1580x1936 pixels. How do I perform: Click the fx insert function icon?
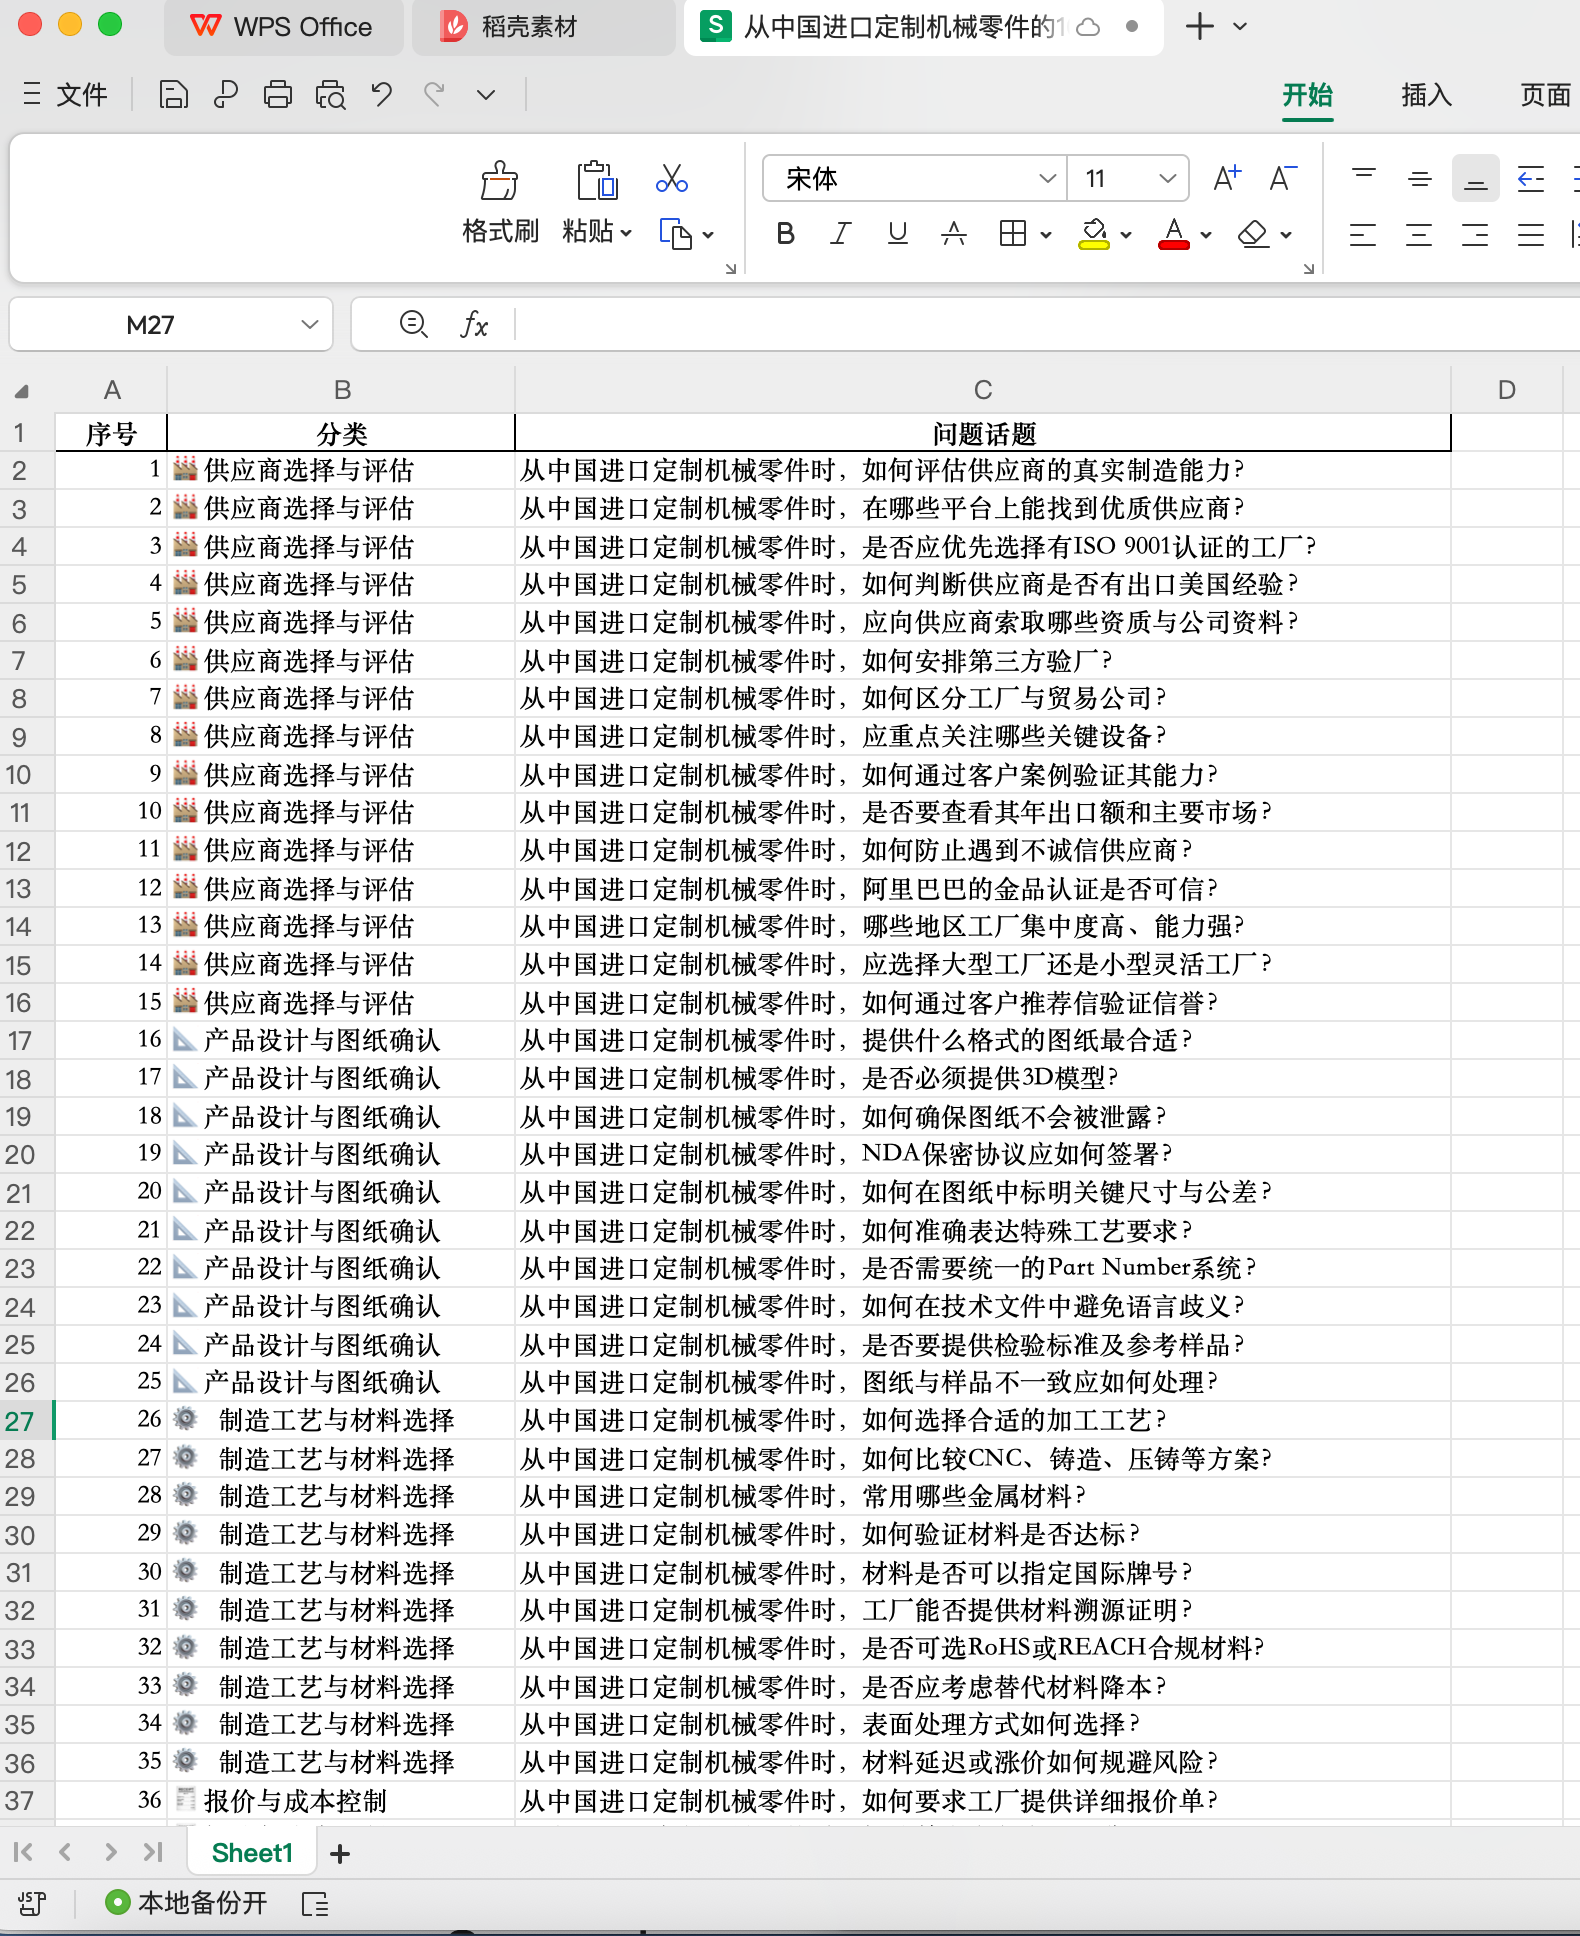474,324
